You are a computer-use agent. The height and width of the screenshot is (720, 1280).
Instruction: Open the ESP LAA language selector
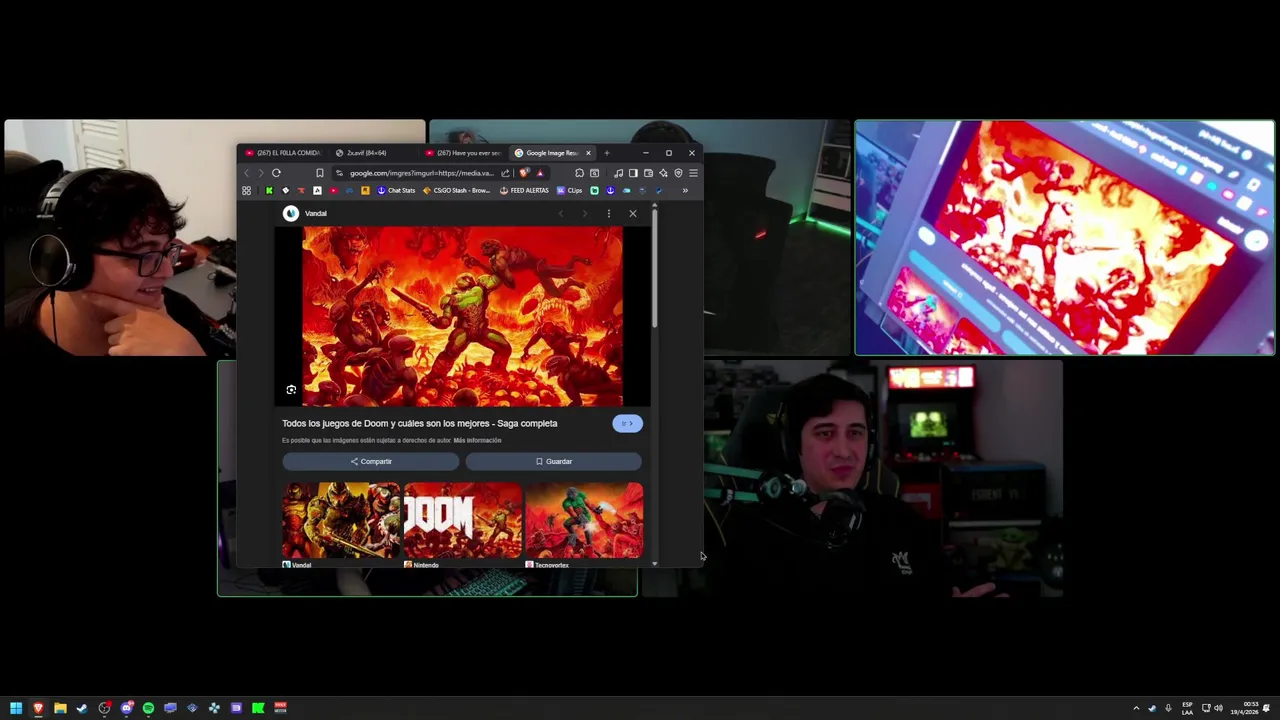1187,708
